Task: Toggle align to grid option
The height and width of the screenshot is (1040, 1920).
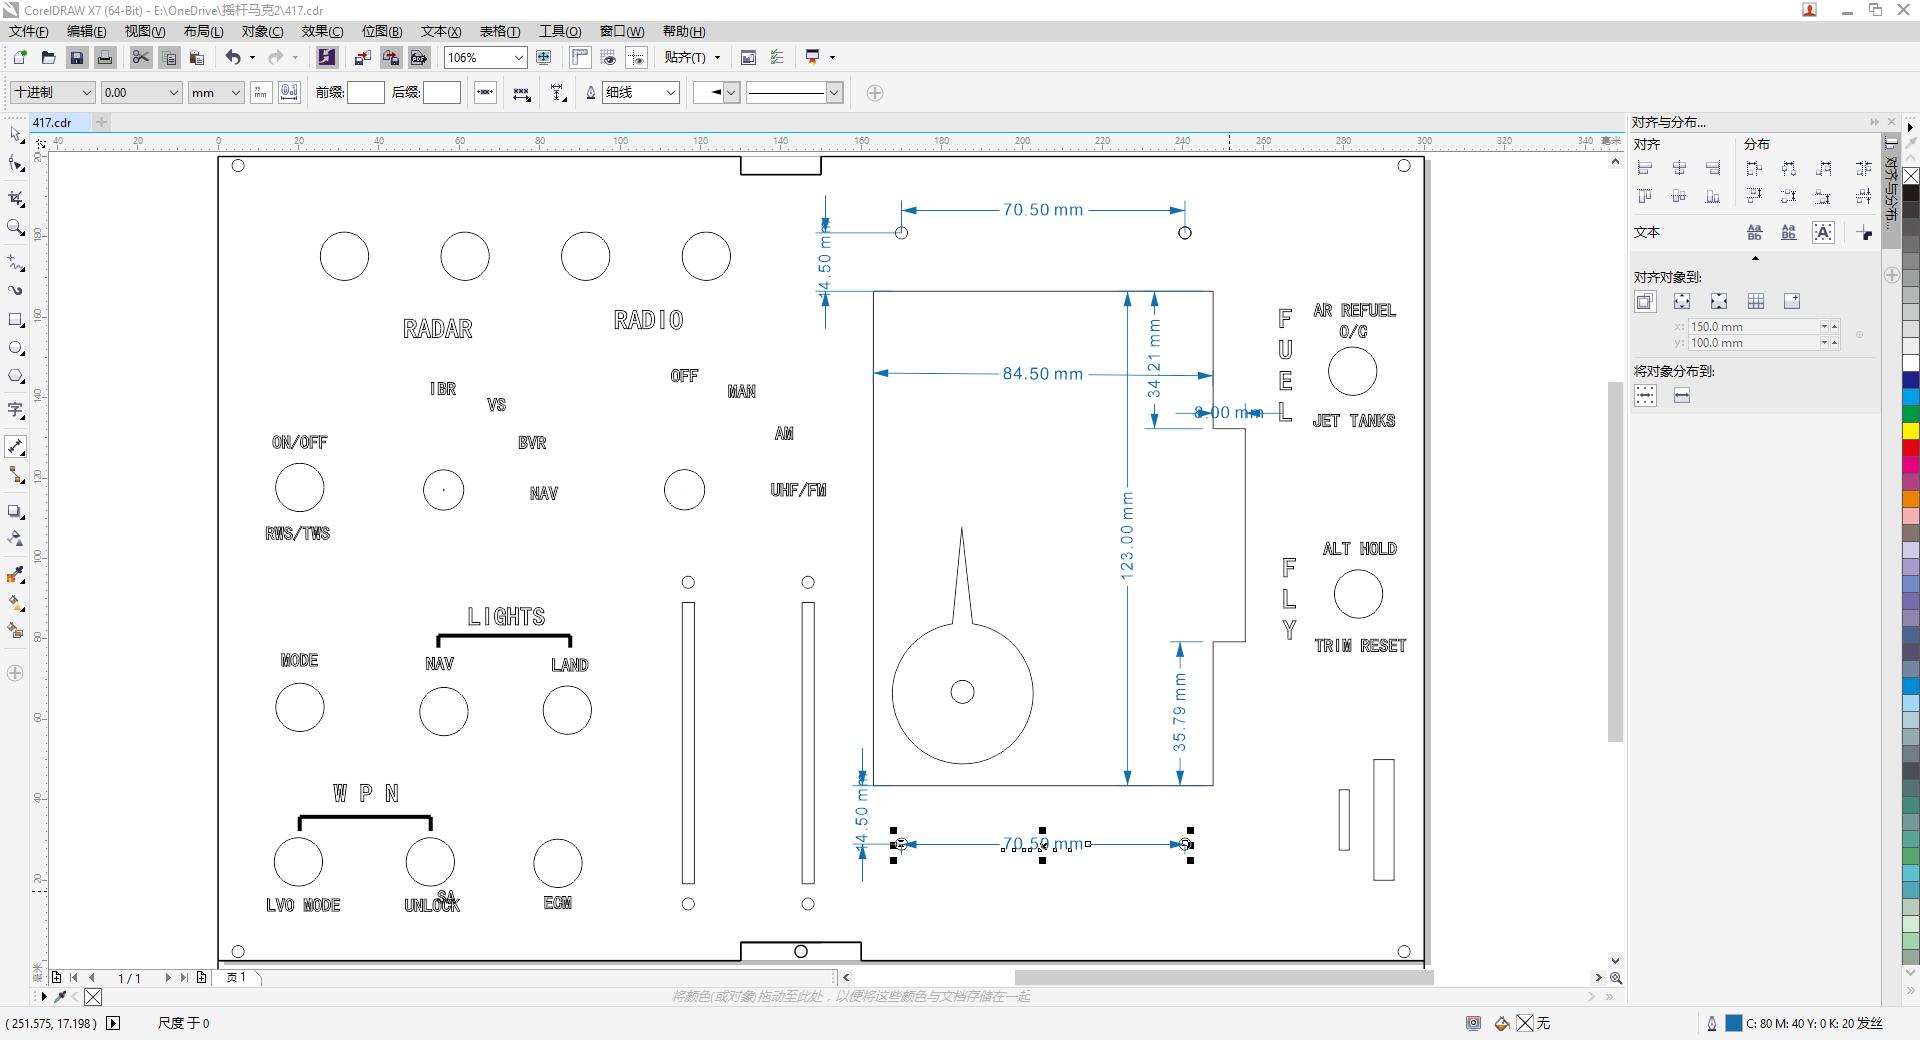Action: (1755, 301)
